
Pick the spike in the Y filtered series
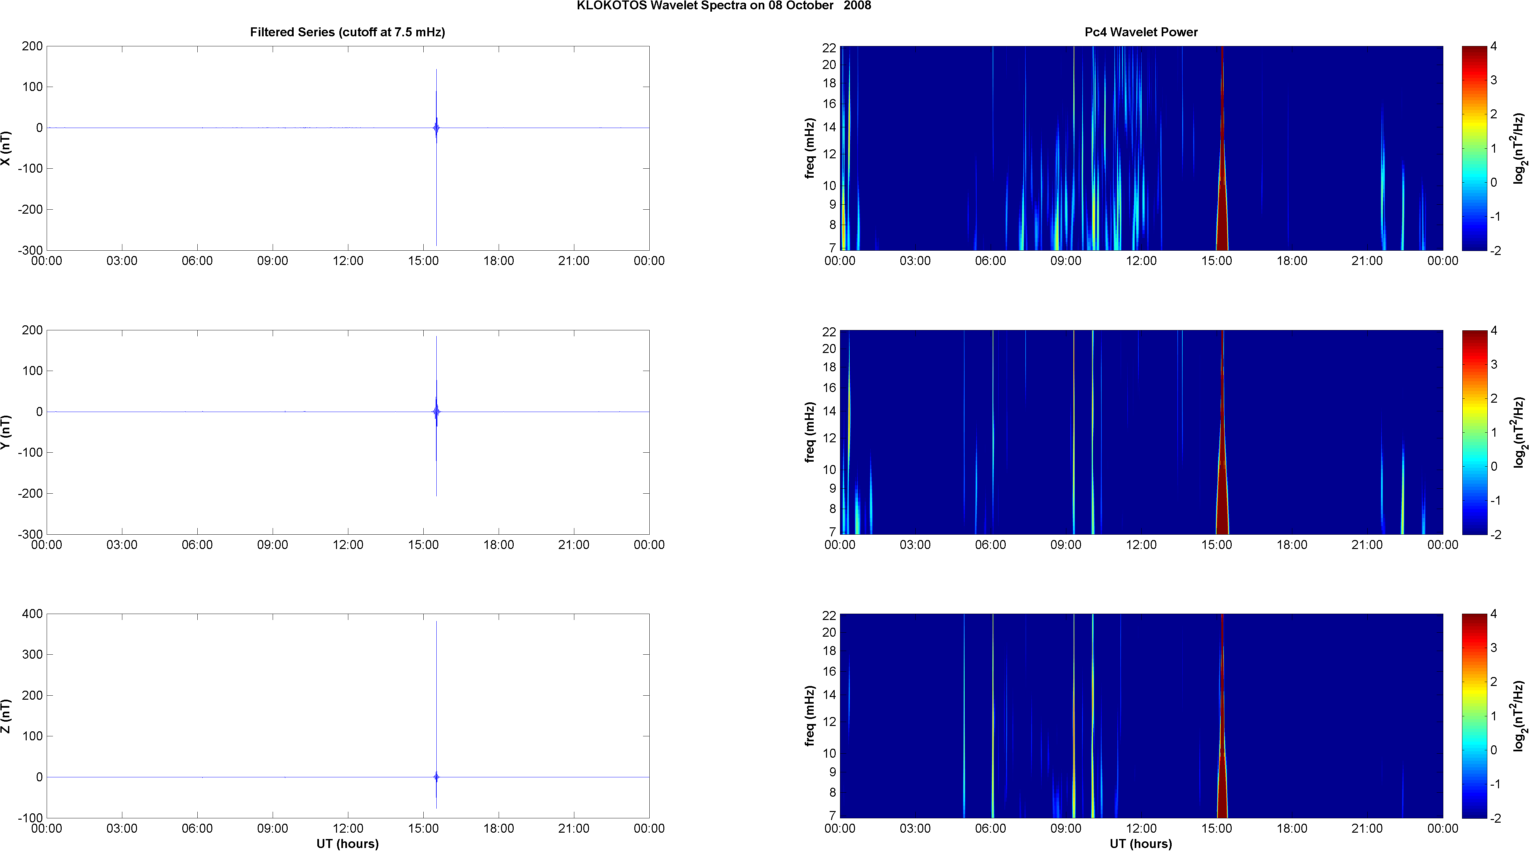pyautogui.click(x=436, y=412)
